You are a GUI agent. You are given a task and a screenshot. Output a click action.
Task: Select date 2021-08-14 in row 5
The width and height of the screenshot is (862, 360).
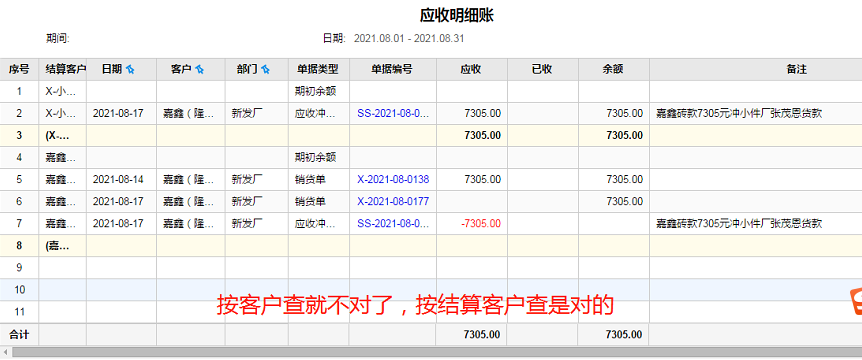click(x=118, y=180)
